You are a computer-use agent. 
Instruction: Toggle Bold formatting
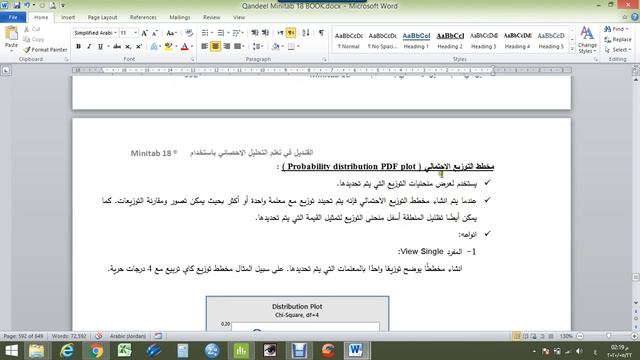(78, 47)
